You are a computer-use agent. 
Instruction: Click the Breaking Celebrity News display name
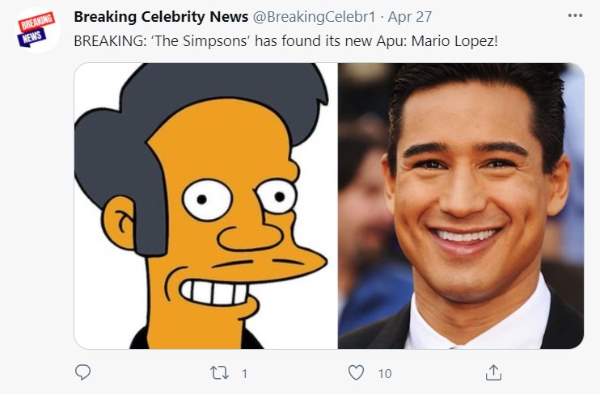[x=161, y=17]
